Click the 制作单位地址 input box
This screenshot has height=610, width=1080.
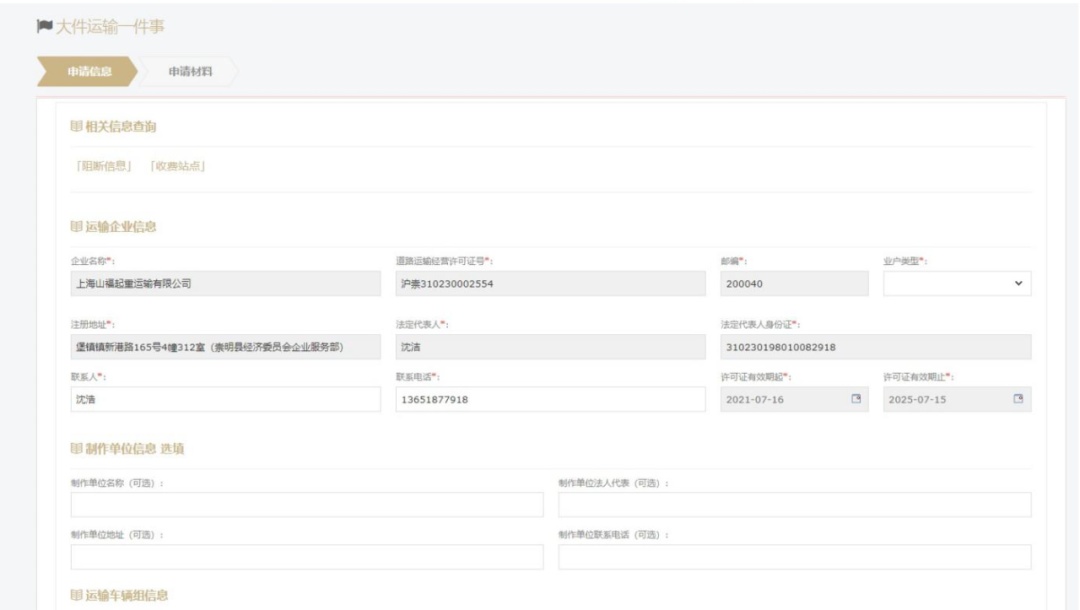tap(307, 557)
